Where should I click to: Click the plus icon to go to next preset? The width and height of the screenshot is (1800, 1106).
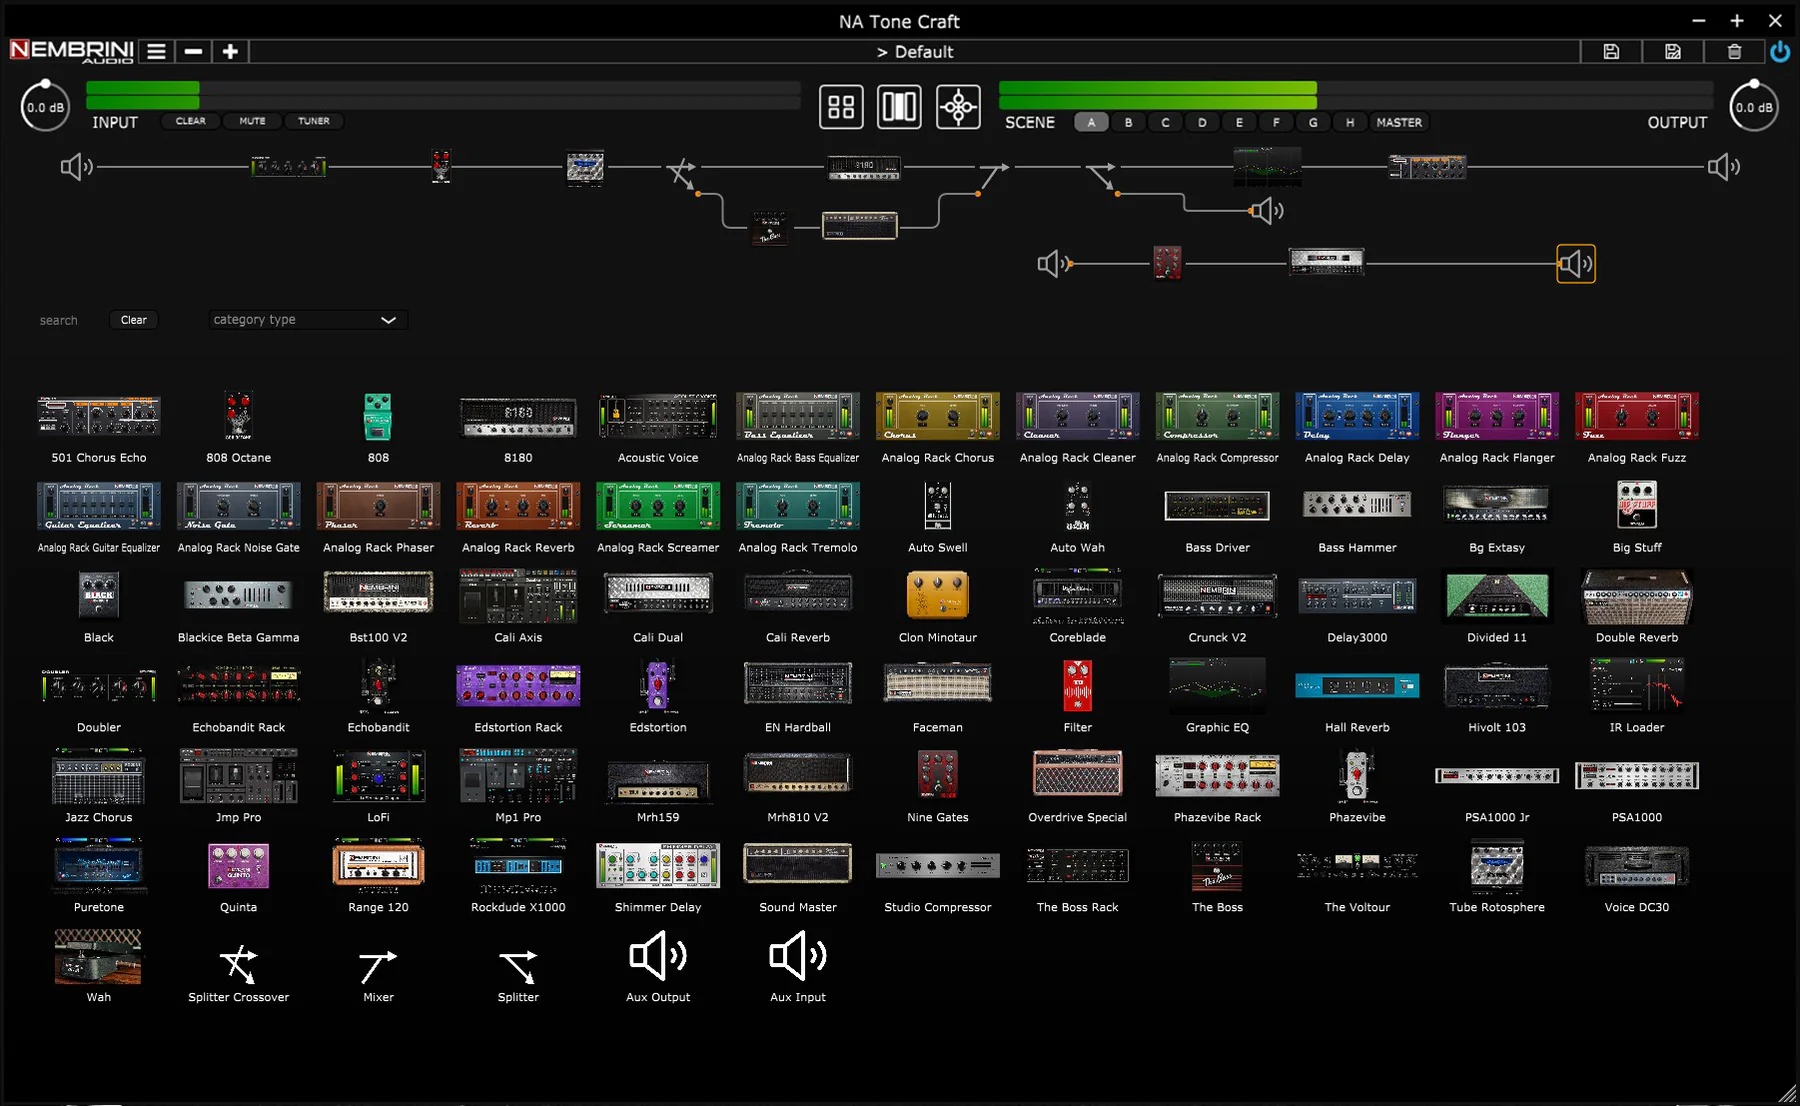tap(229, 51)
